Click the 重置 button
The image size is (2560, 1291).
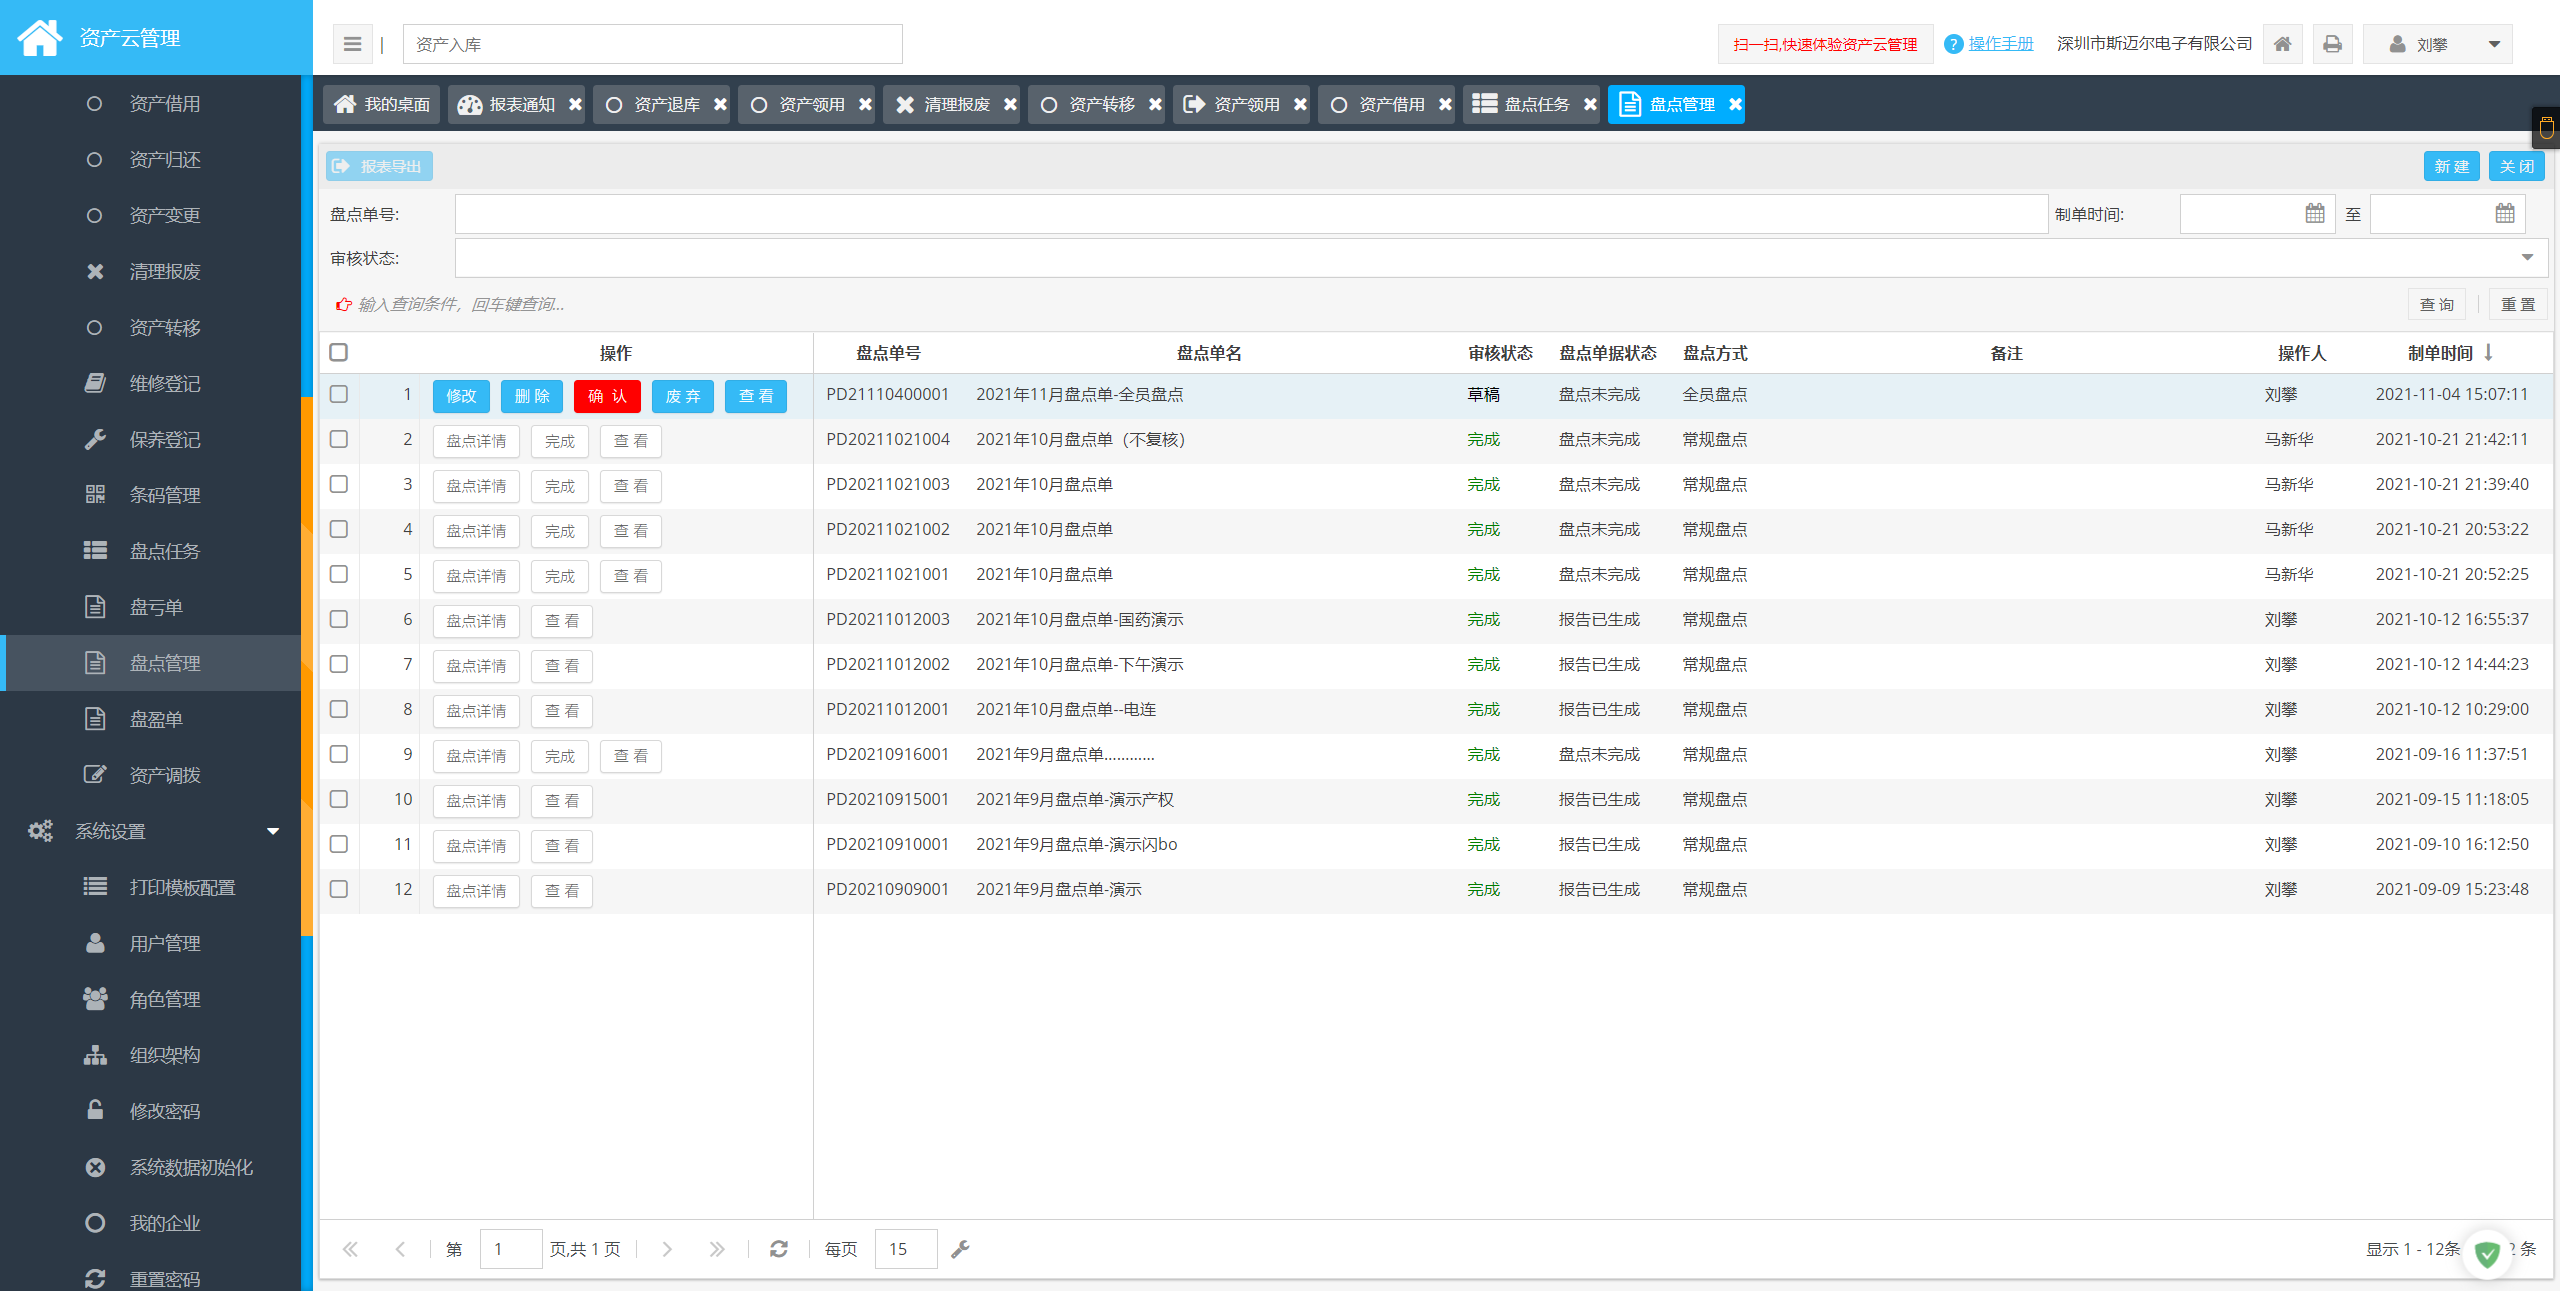pos(2517,304)
